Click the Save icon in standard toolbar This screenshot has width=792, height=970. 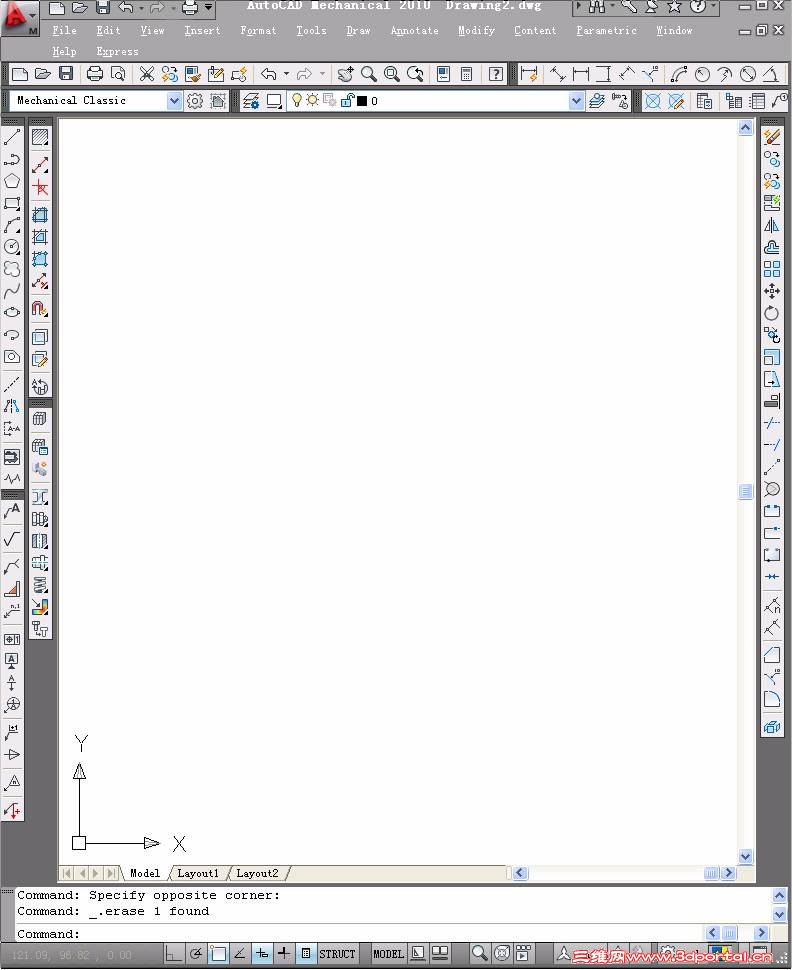pos(66,74)
